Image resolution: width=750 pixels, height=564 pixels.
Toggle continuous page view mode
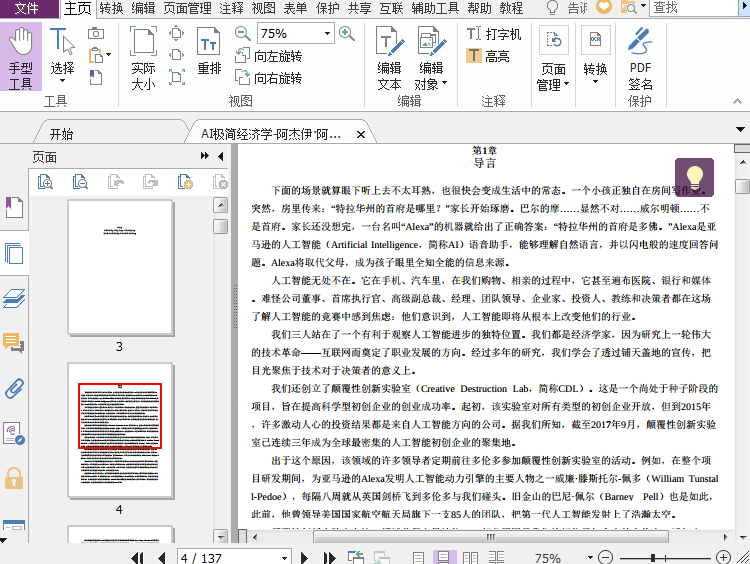point(444,558)
